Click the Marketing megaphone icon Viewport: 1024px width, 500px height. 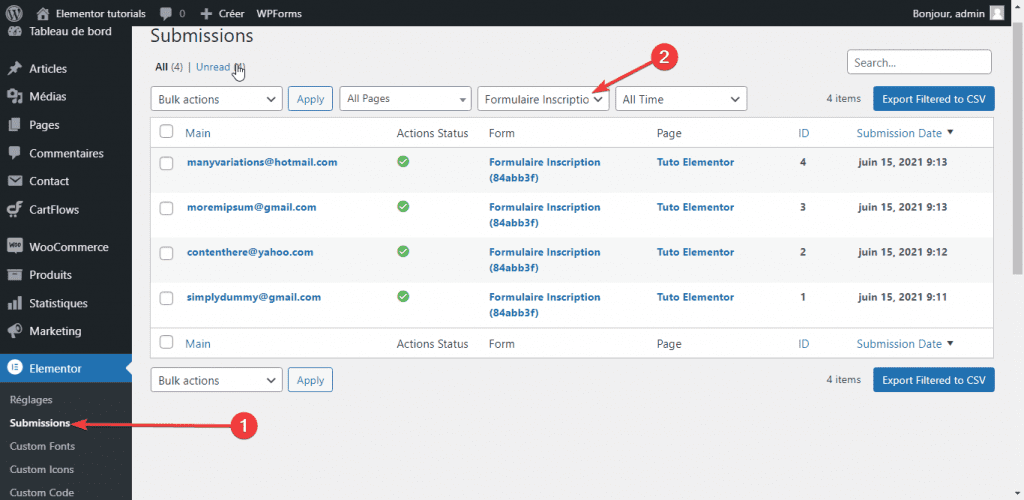tap(15, 331)
